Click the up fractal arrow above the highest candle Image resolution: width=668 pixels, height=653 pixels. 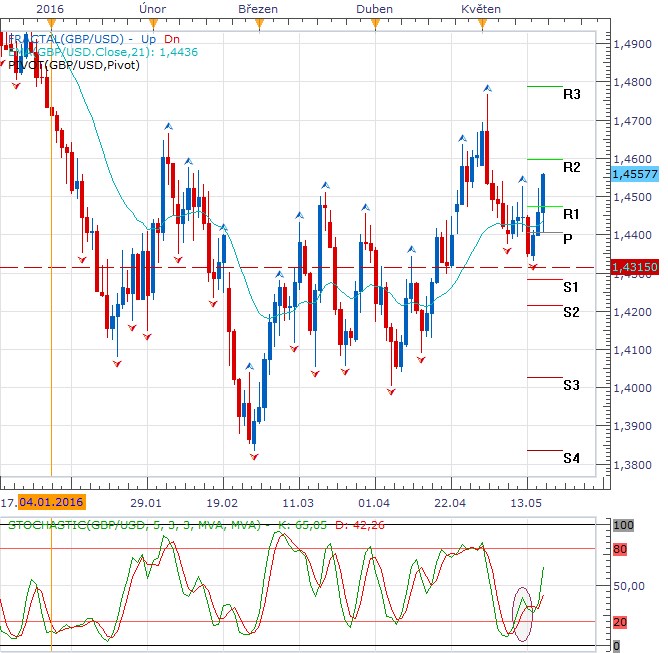click(487, 89)
